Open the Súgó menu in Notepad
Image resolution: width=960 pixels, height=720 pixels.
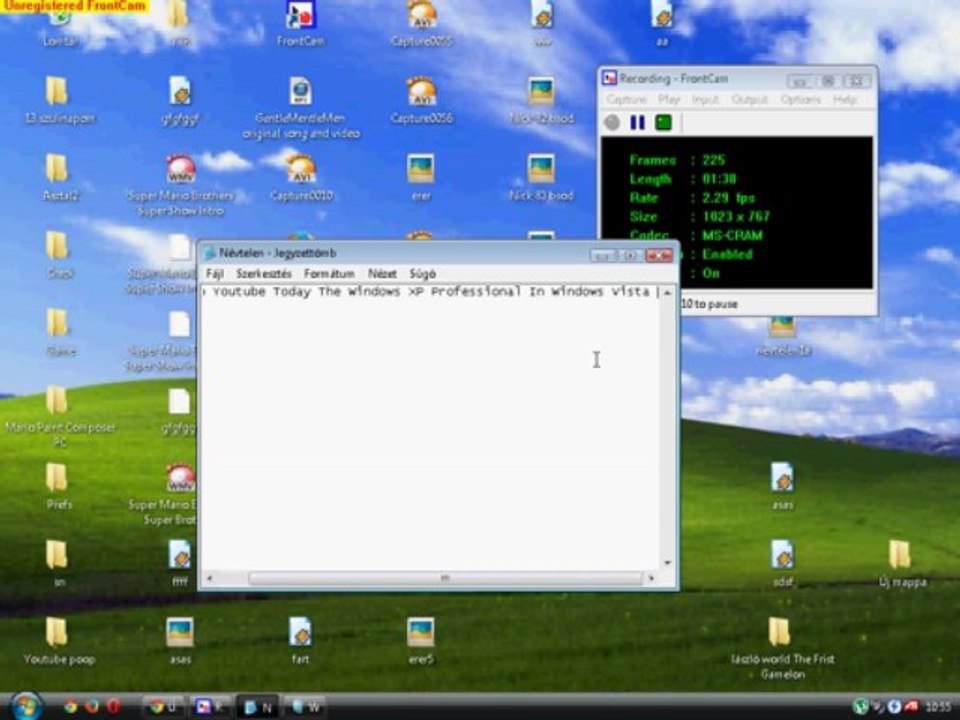422,274
